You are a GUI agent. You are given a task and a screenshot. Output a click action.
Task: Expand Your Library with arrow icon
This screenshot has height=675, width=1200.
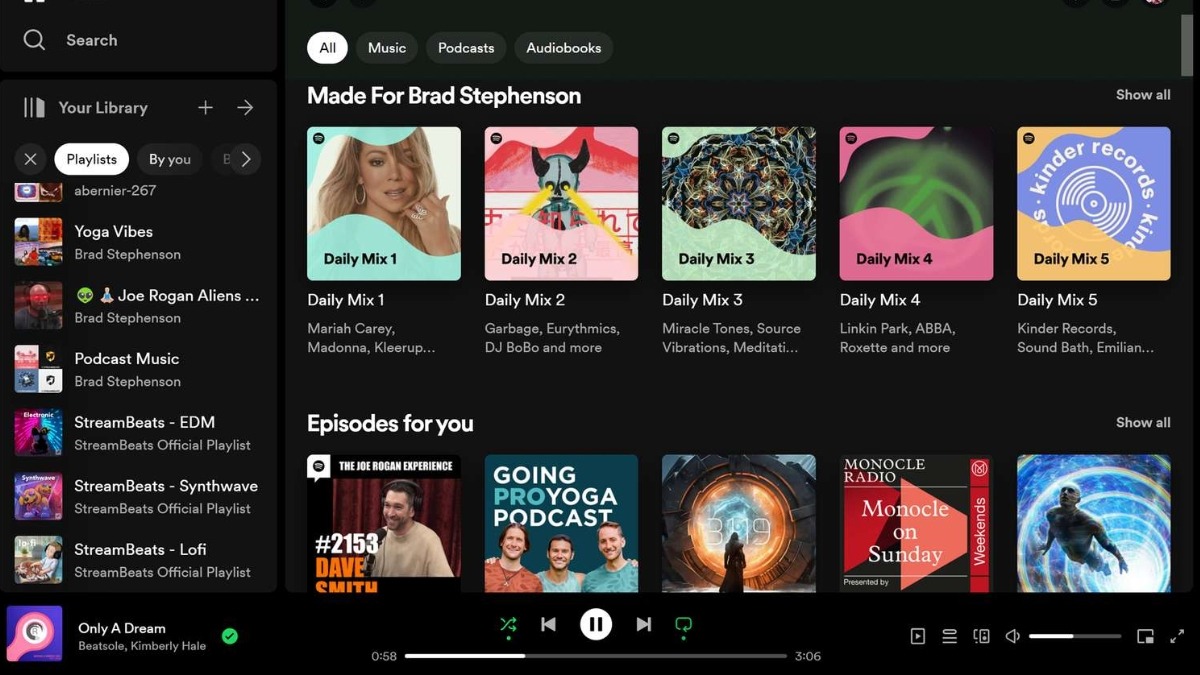pos(245,107)
